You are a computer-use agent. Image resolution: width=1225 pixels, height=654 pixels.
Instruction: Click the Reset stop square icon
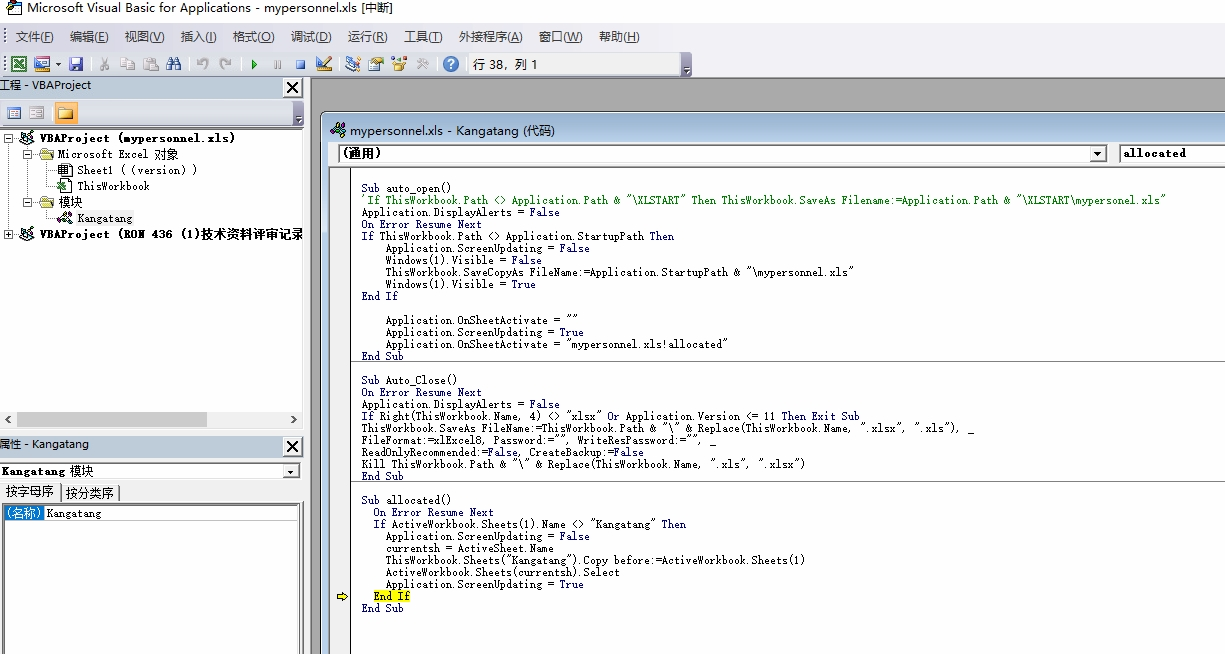[300, 64]
